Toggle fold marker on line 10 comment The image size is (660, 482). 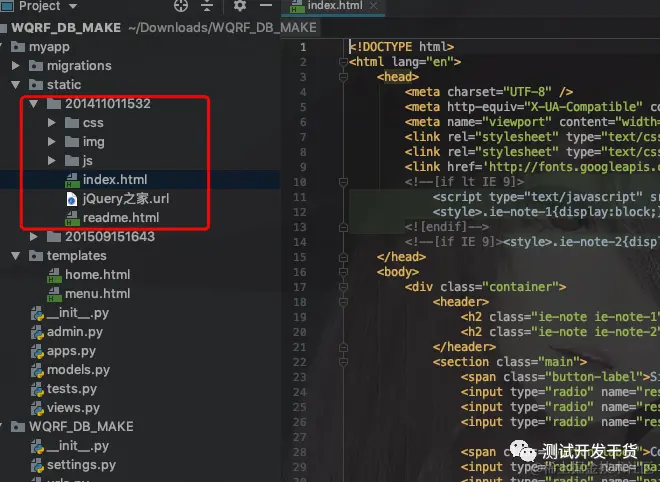click(343, 182)
